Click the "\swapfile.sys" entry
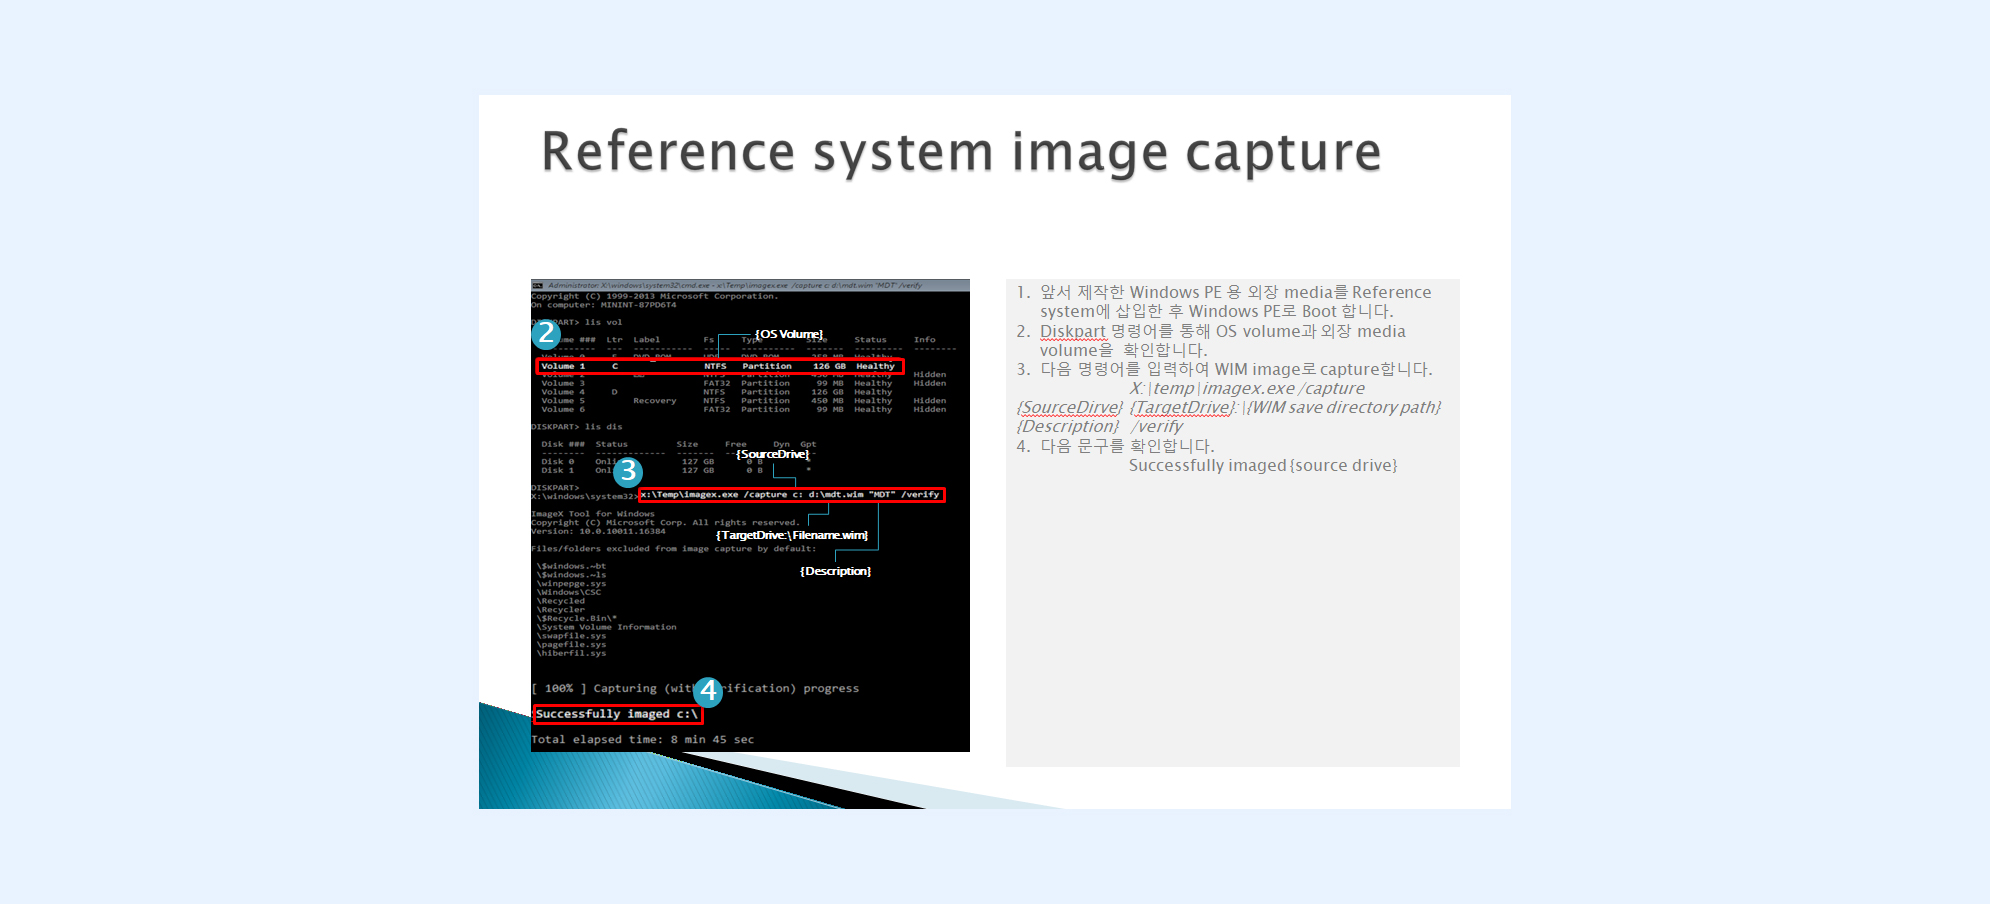 point(571,636)
